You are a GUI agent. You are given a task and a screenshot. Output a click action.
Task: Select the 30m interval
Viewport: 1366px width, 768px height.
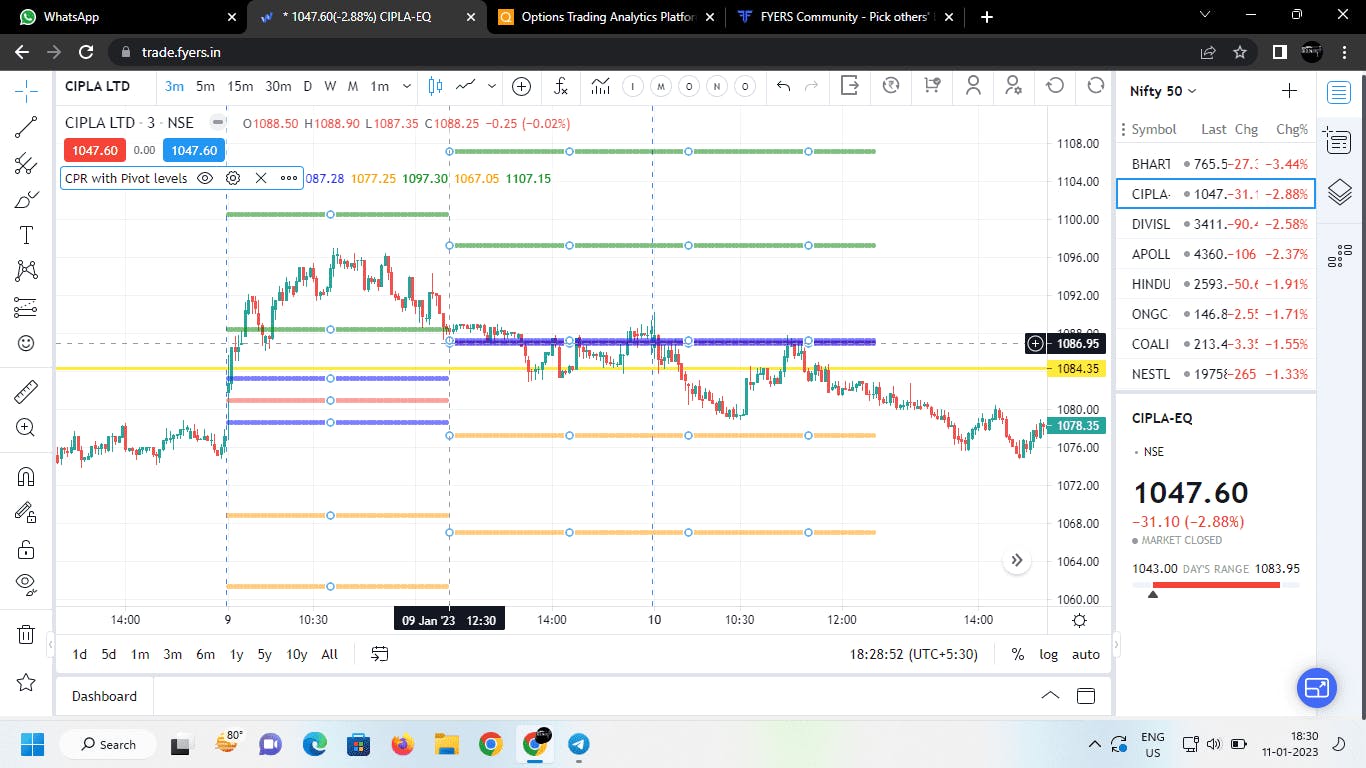pos(278,87)
